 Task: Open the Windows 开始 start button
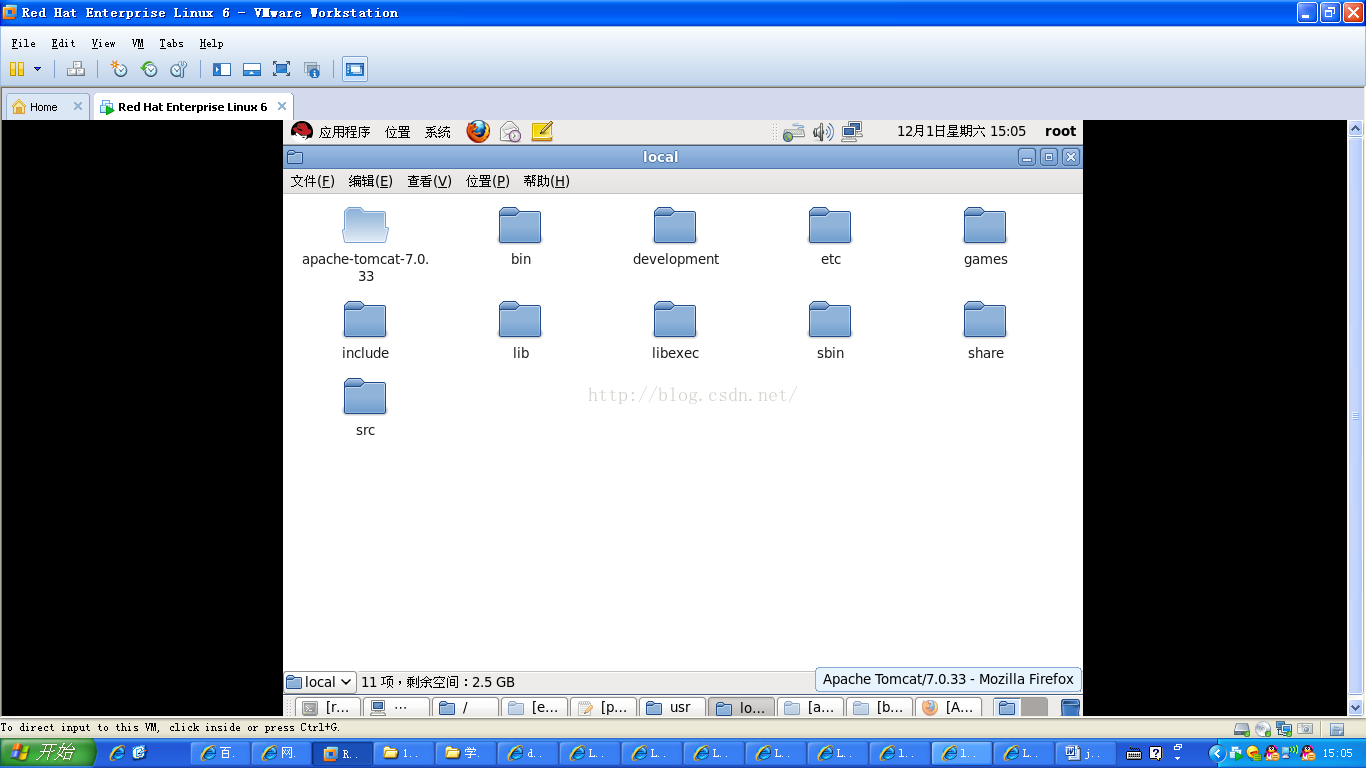48,753
